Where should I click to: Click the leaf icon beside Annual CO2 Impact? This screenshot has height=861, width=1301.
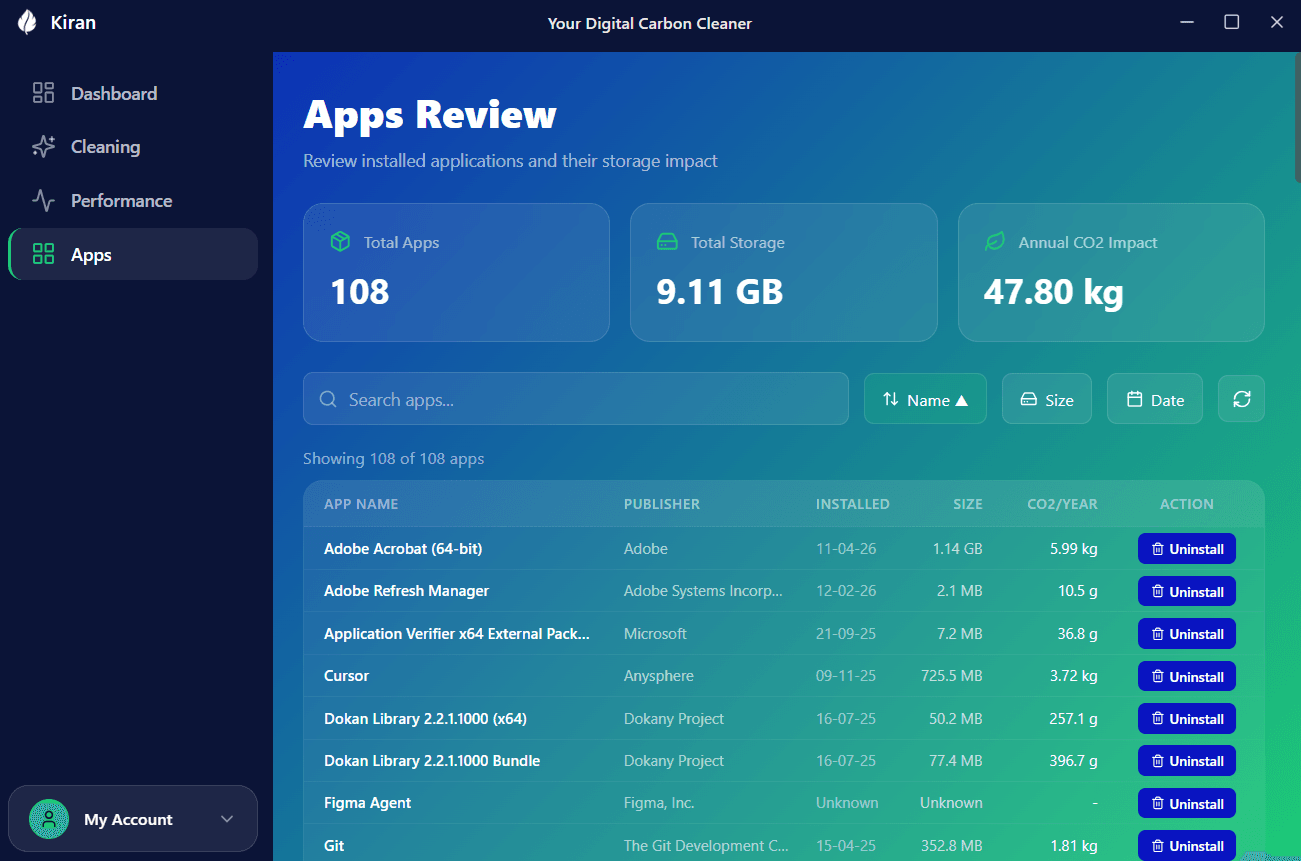tap(995, 242)
